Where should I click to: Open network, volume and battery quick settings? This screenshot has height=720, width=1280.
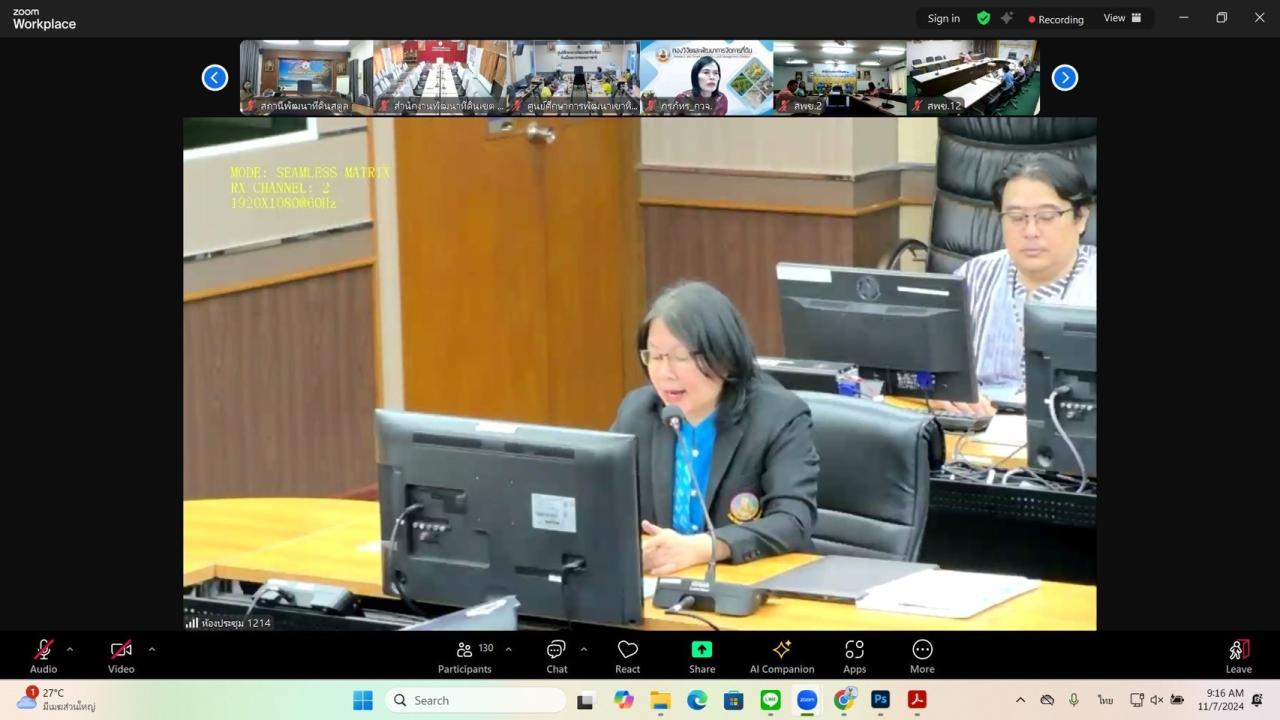(x=1157, y=700)
